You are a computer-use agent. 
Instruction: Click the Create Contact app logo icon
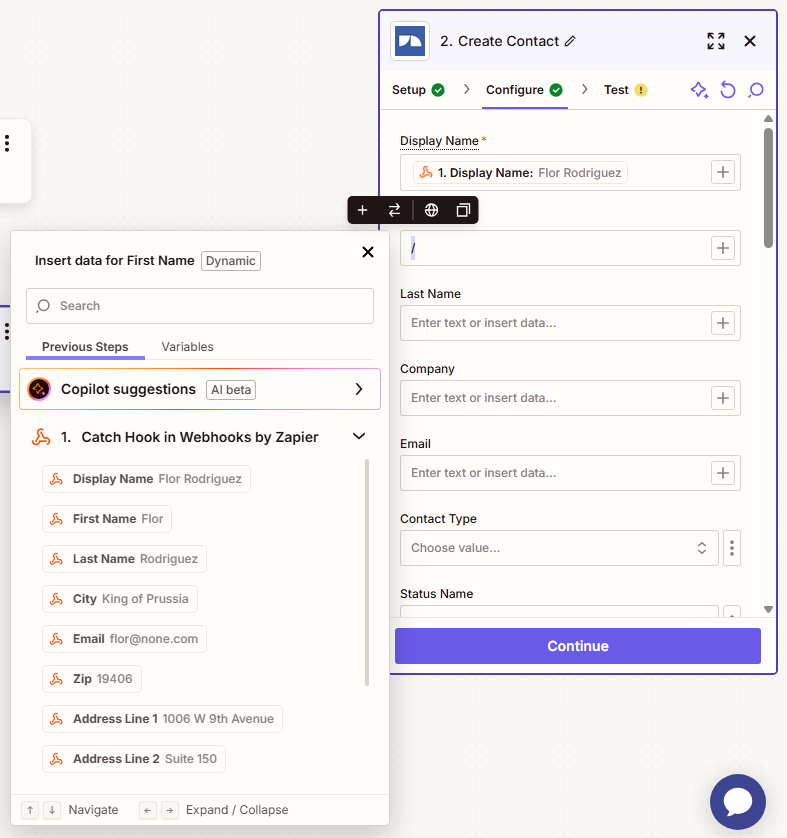(410, 41)
